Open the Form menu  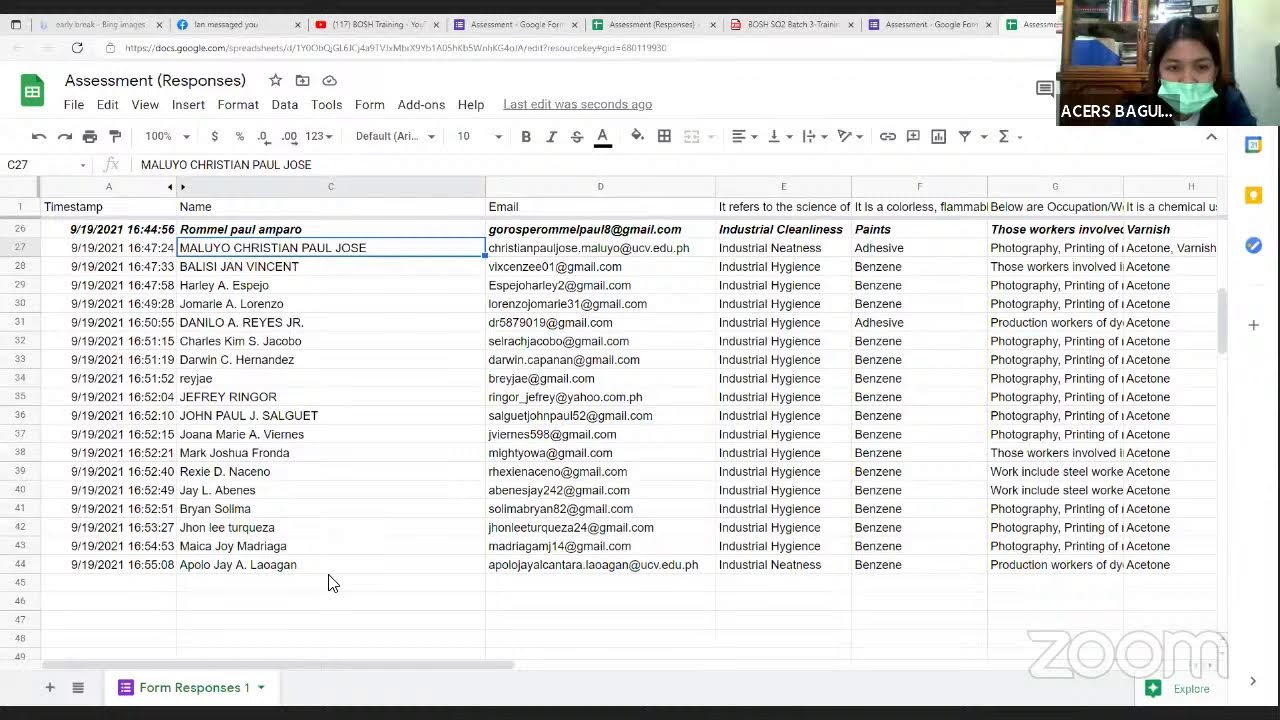coord(369,104)
